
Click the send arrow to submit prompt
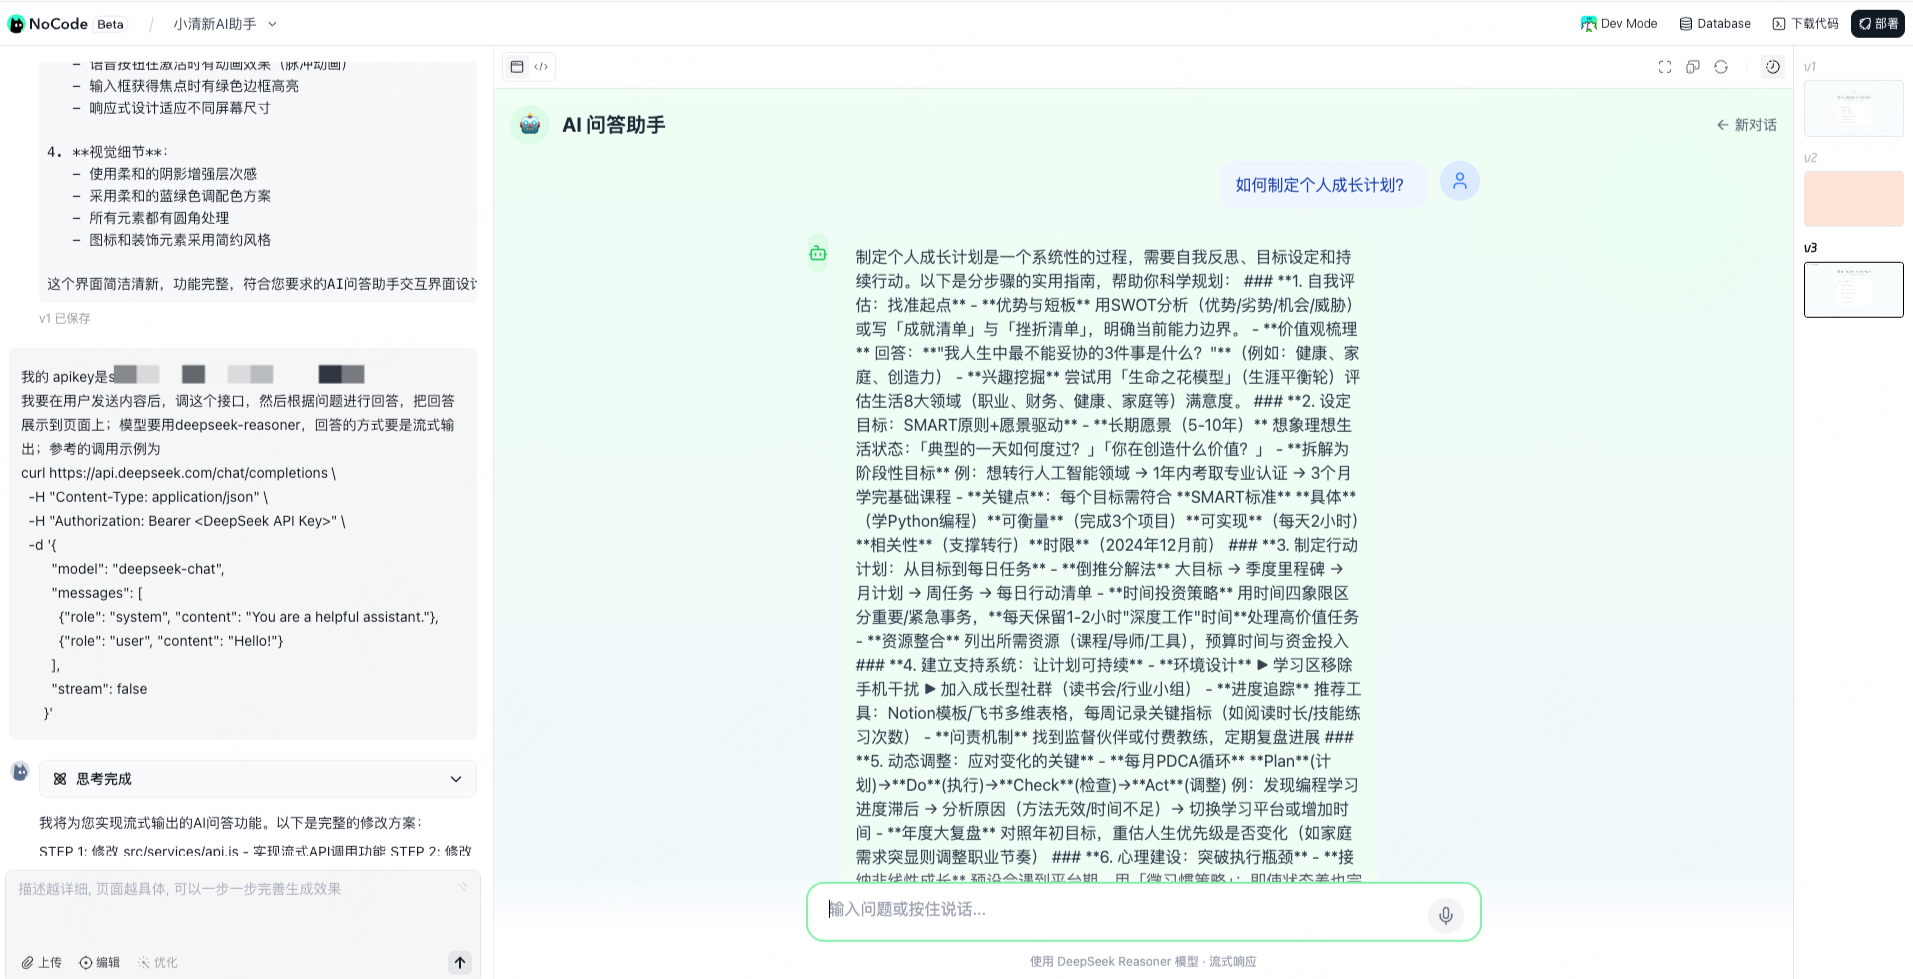point(460,962)
